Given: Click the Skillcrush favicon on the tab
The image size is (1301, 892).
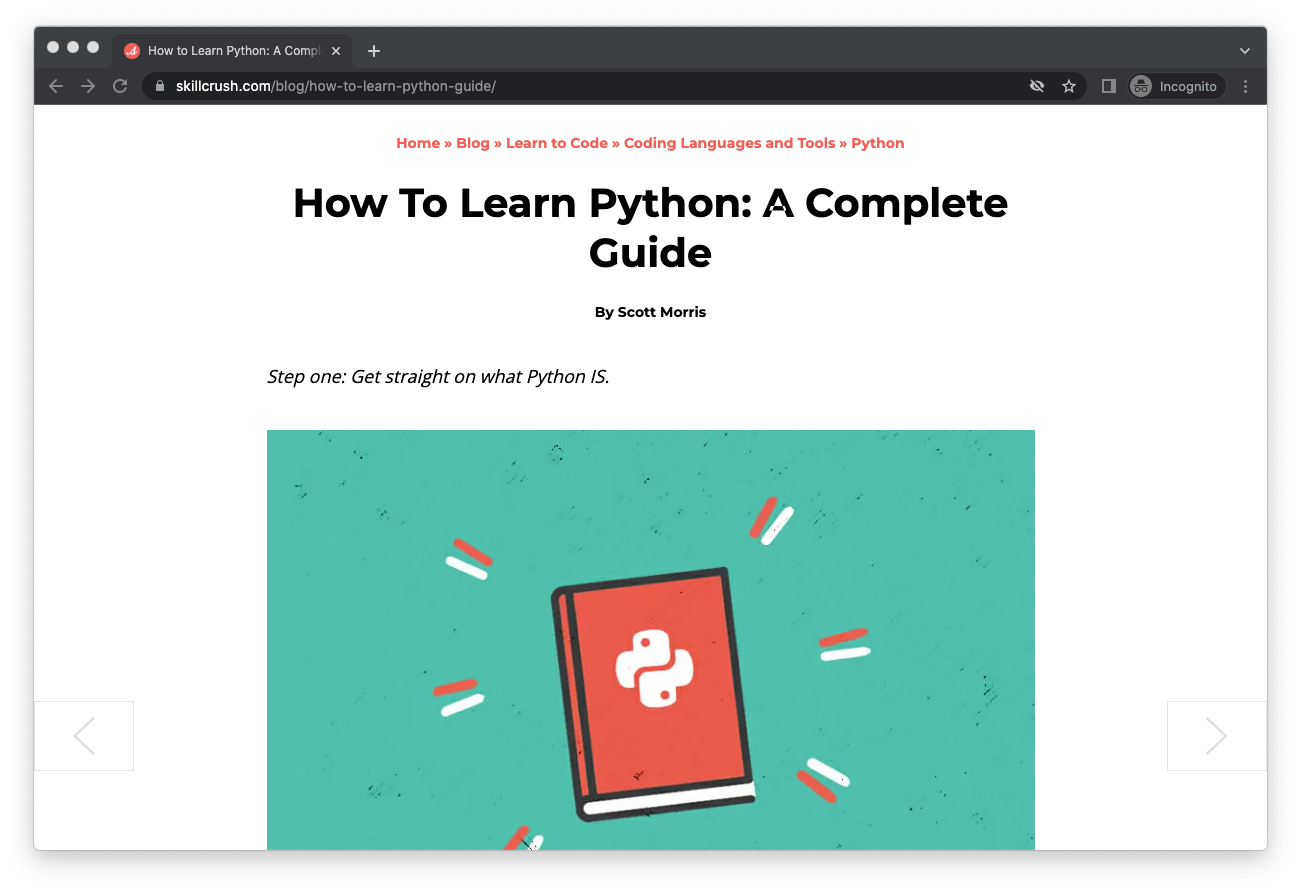Looking at the screenshot, I should tap(131, 50).
